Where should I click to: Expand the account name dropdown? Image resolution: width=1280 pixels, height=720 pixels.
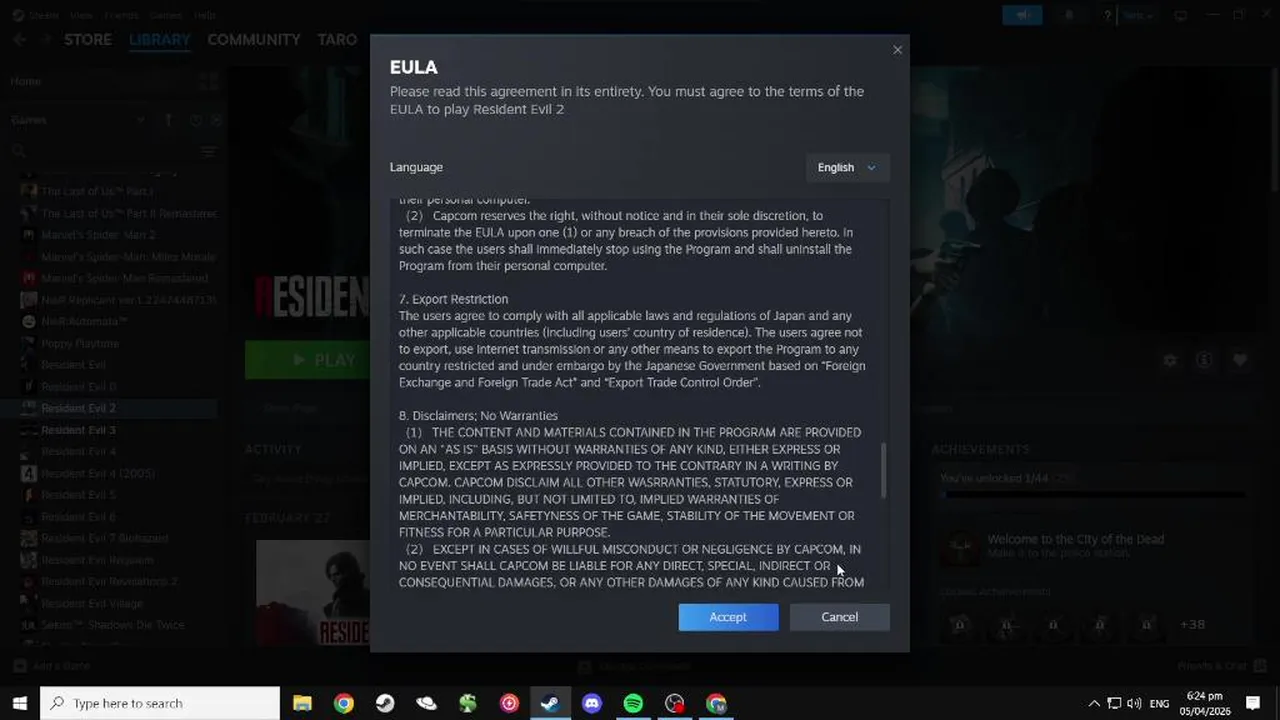[x=1138, y=15]
